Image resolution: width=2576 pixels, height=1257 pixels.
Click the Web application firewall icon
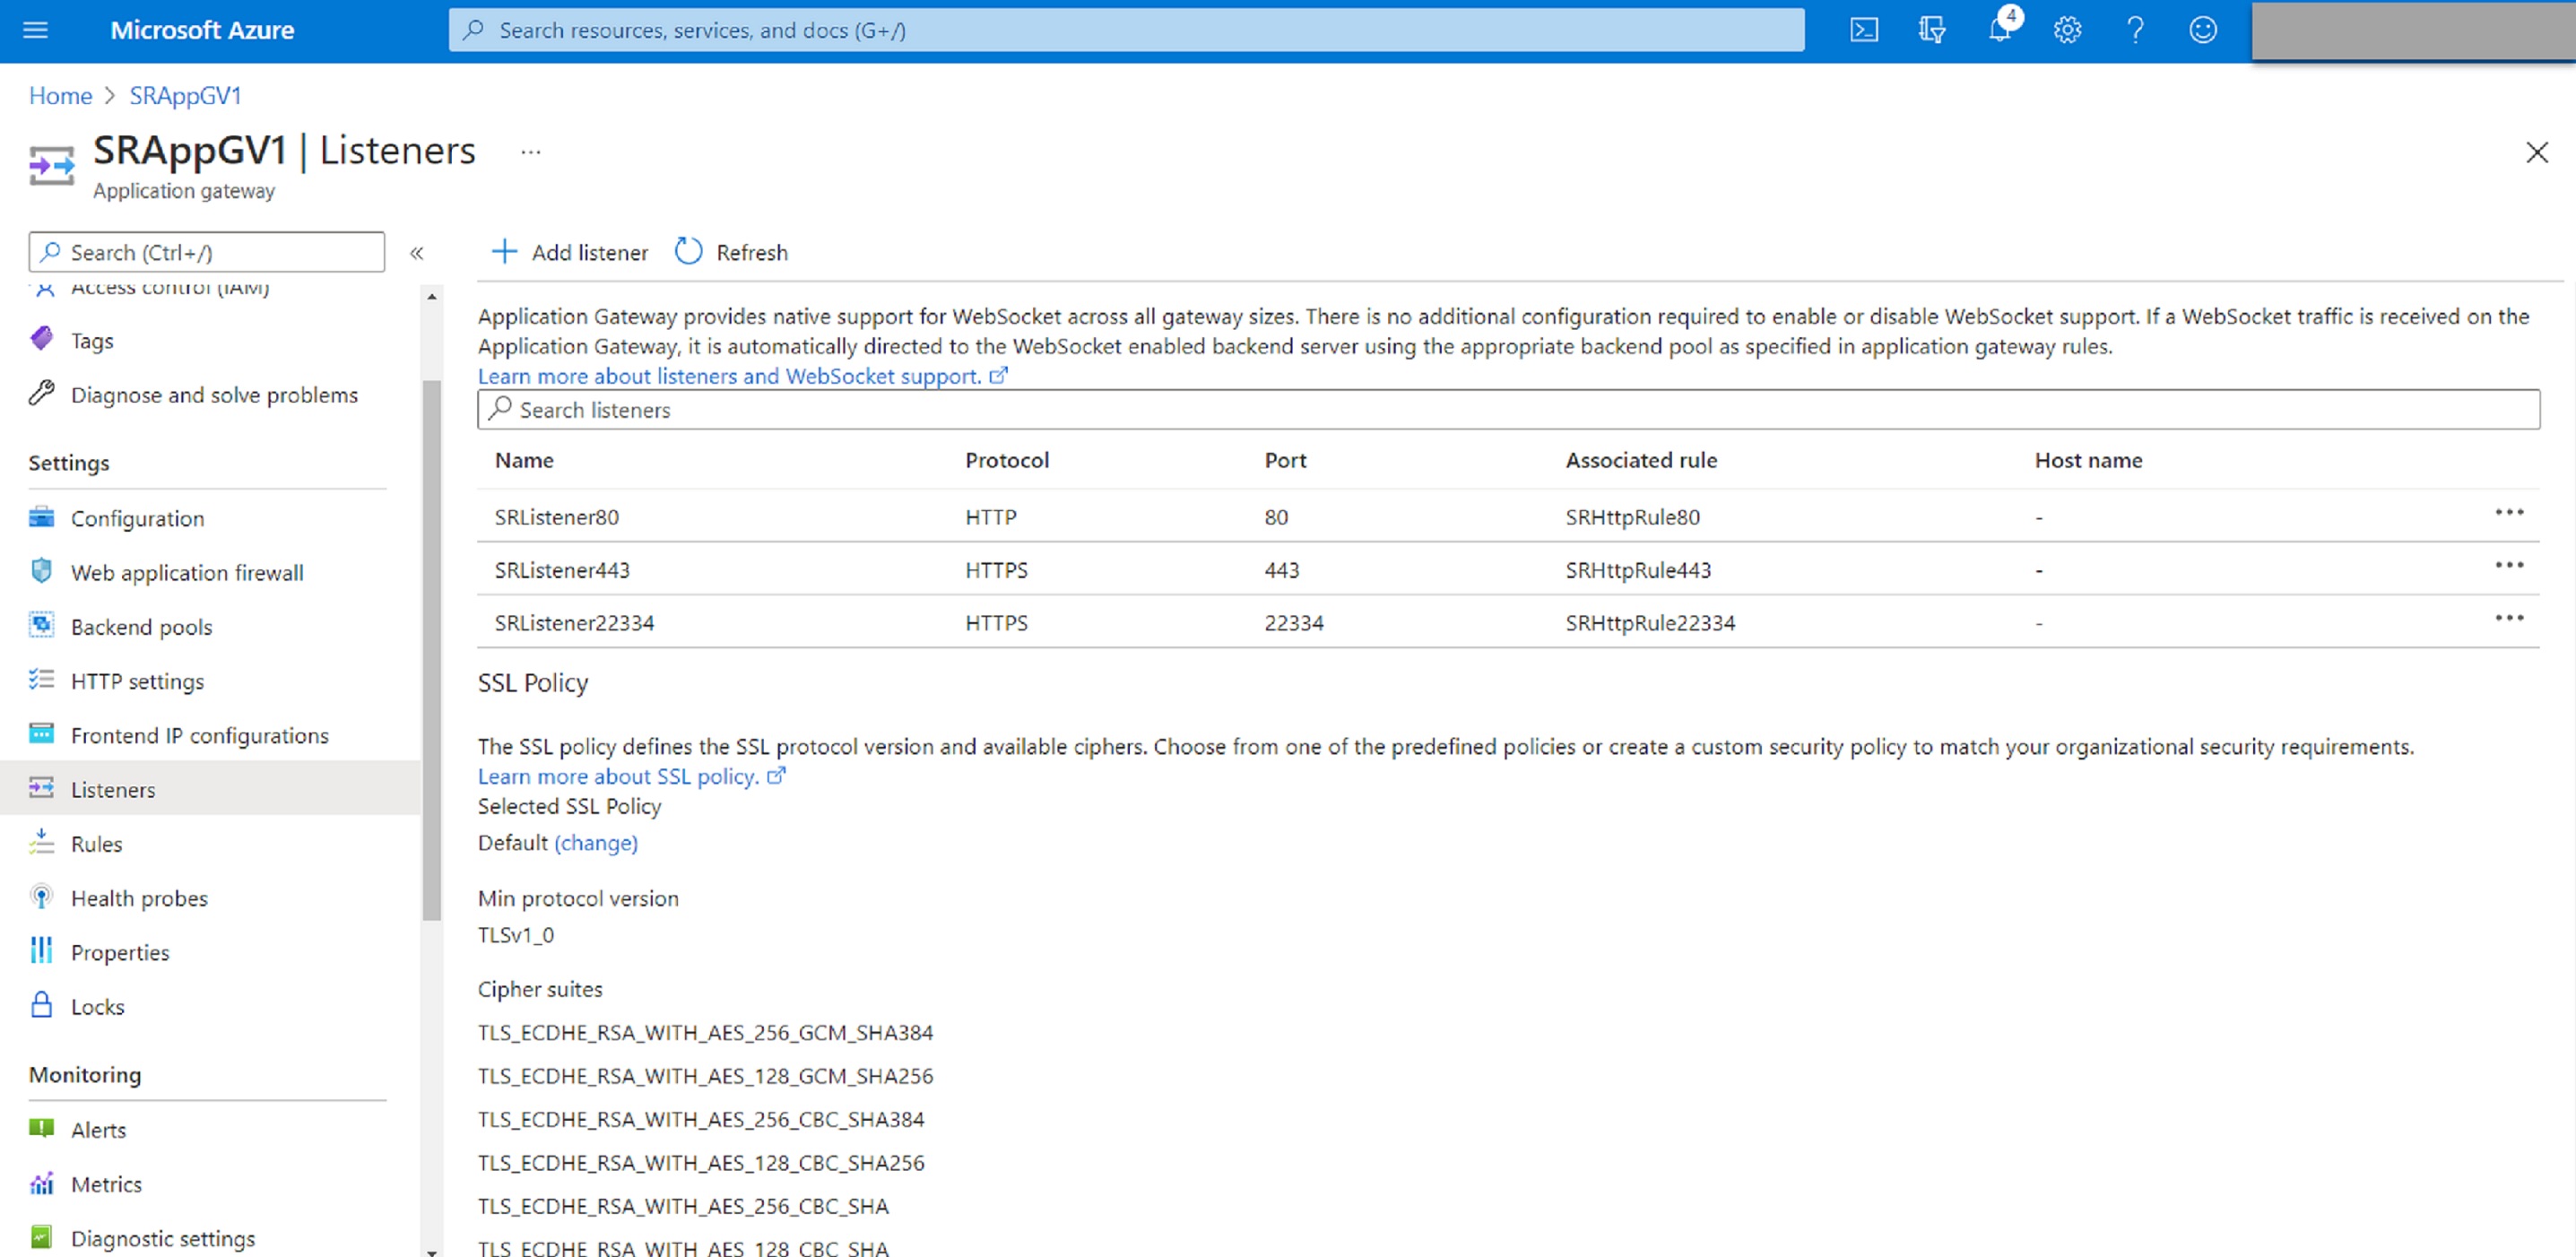pyautogui.click(x=43, y=570)
